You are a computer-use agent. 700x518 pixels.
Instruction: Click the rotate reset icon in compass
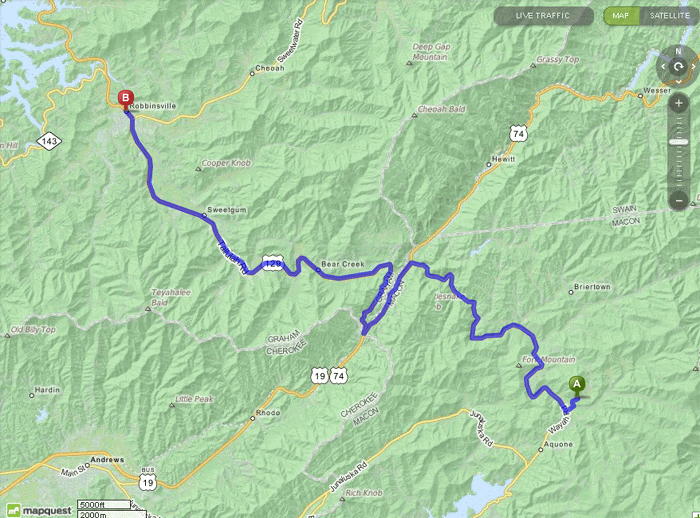pyautogui.click(x=678, y=67)
